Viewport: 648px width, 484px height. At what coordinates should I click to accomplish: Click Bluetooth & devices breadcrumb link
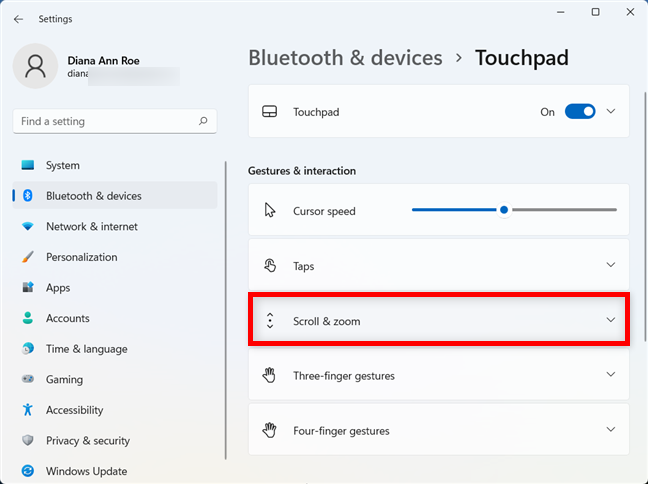point(345,57)
